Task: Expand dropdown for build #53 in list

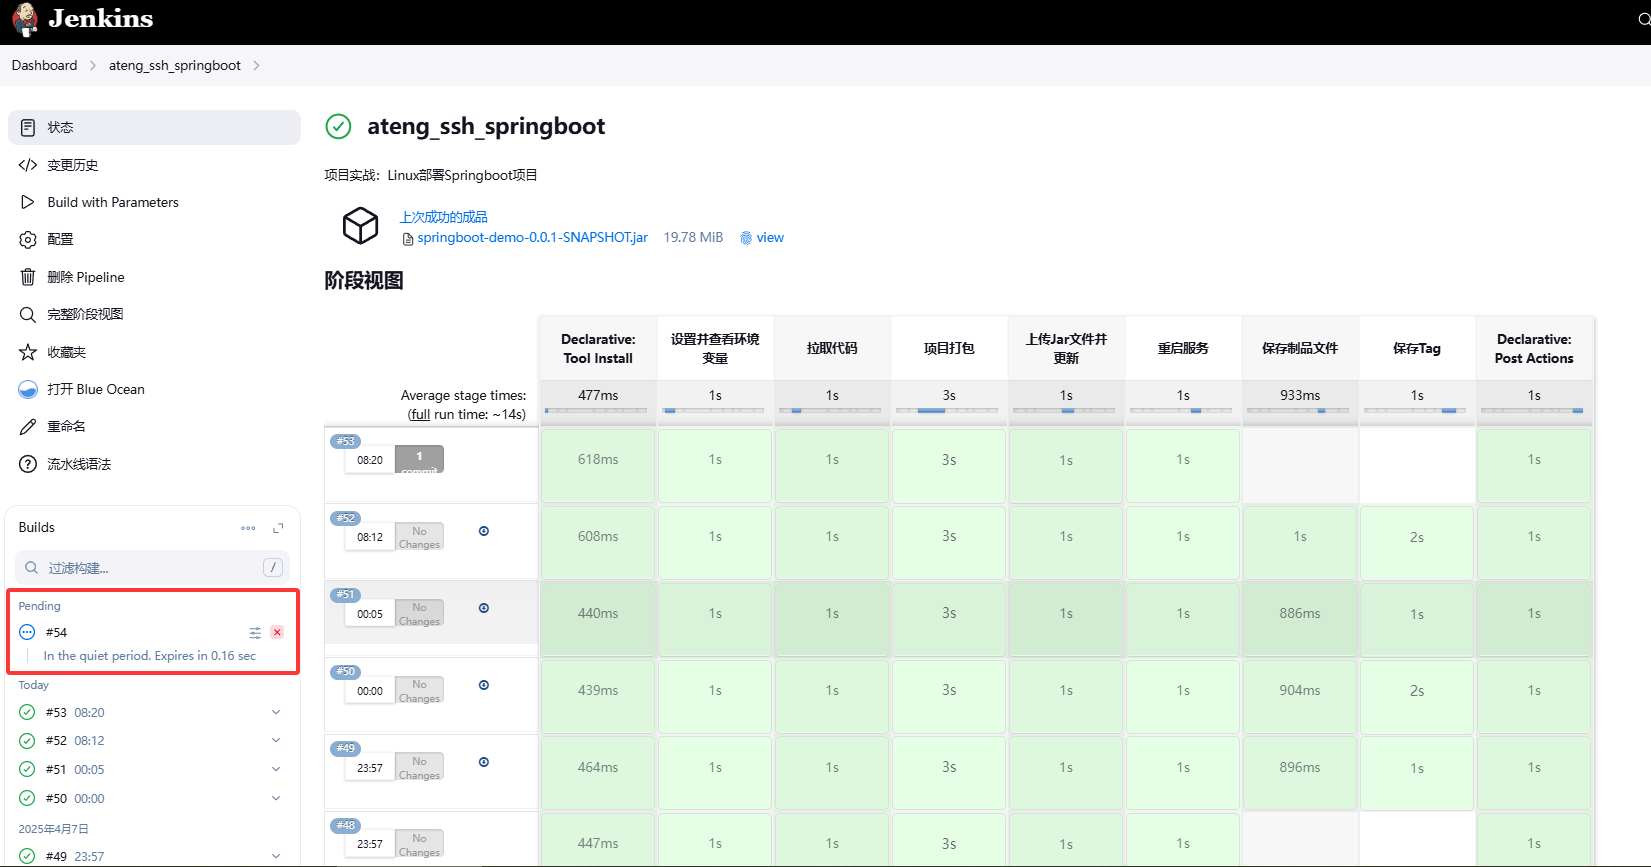Action: click(x=276, y=712)
